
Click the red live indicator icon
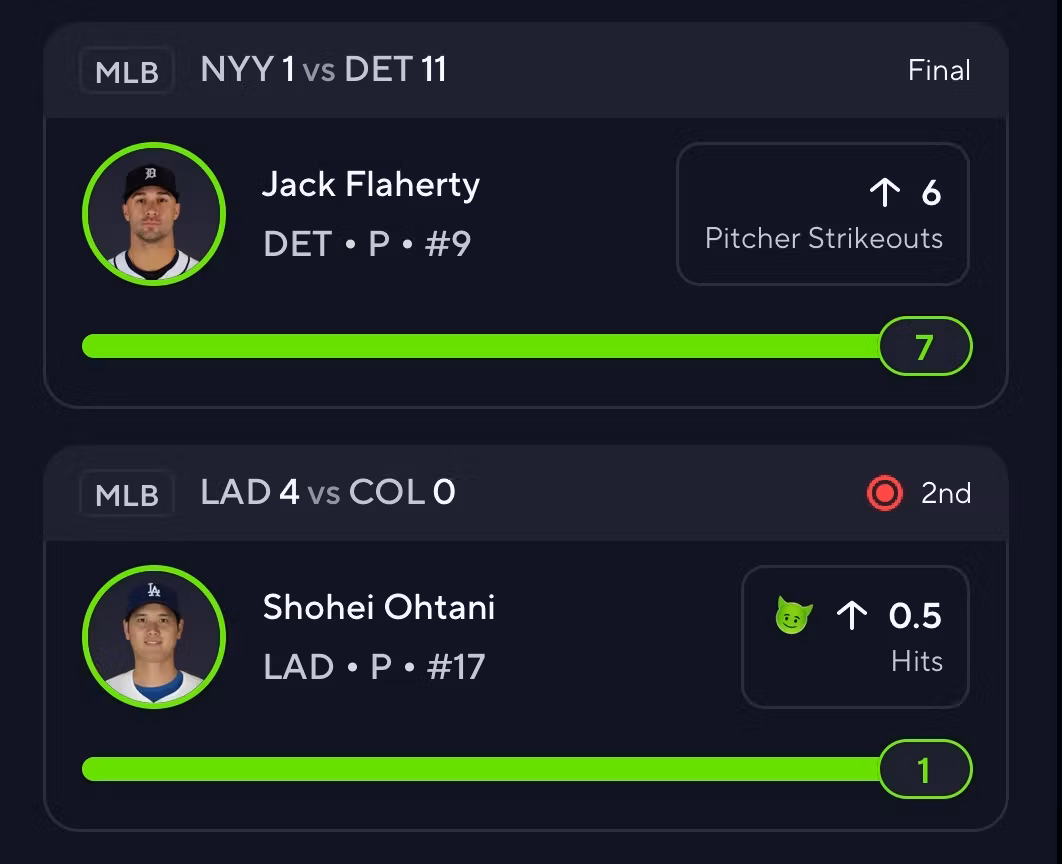884,493
